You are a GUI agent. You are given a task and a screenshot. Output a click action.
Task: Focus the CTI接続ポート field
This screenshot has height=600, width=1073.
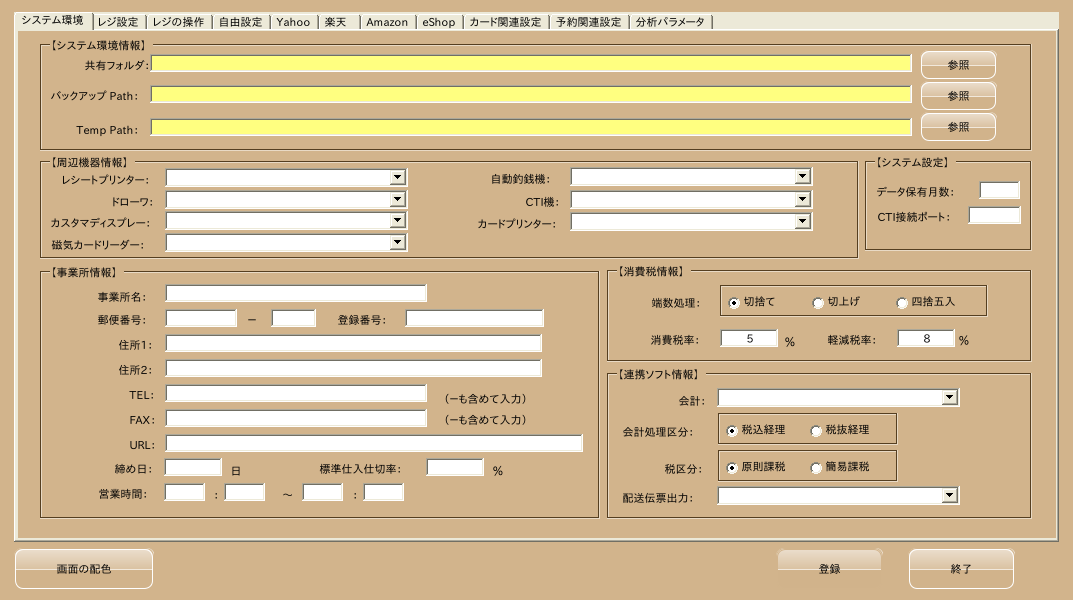994,216
